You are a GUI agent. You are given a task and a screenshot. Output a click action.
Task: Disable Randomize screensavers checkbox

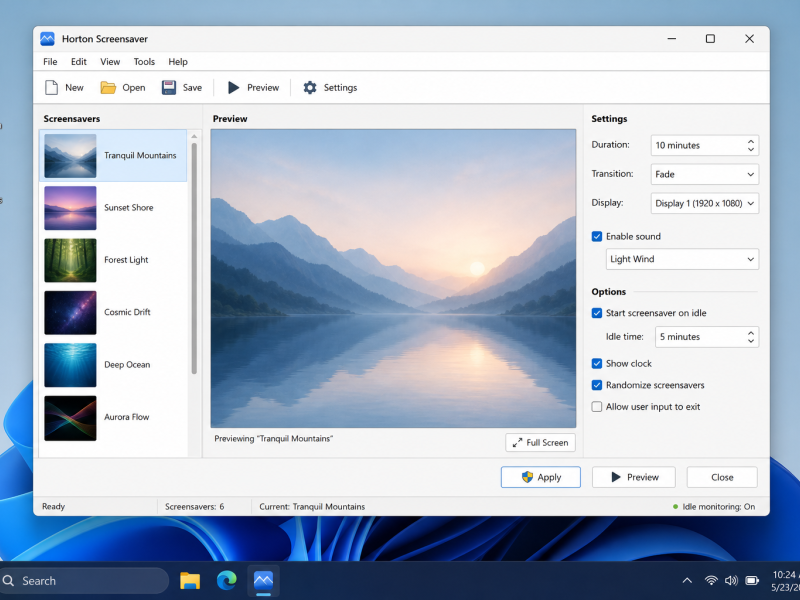coord(597,385)
